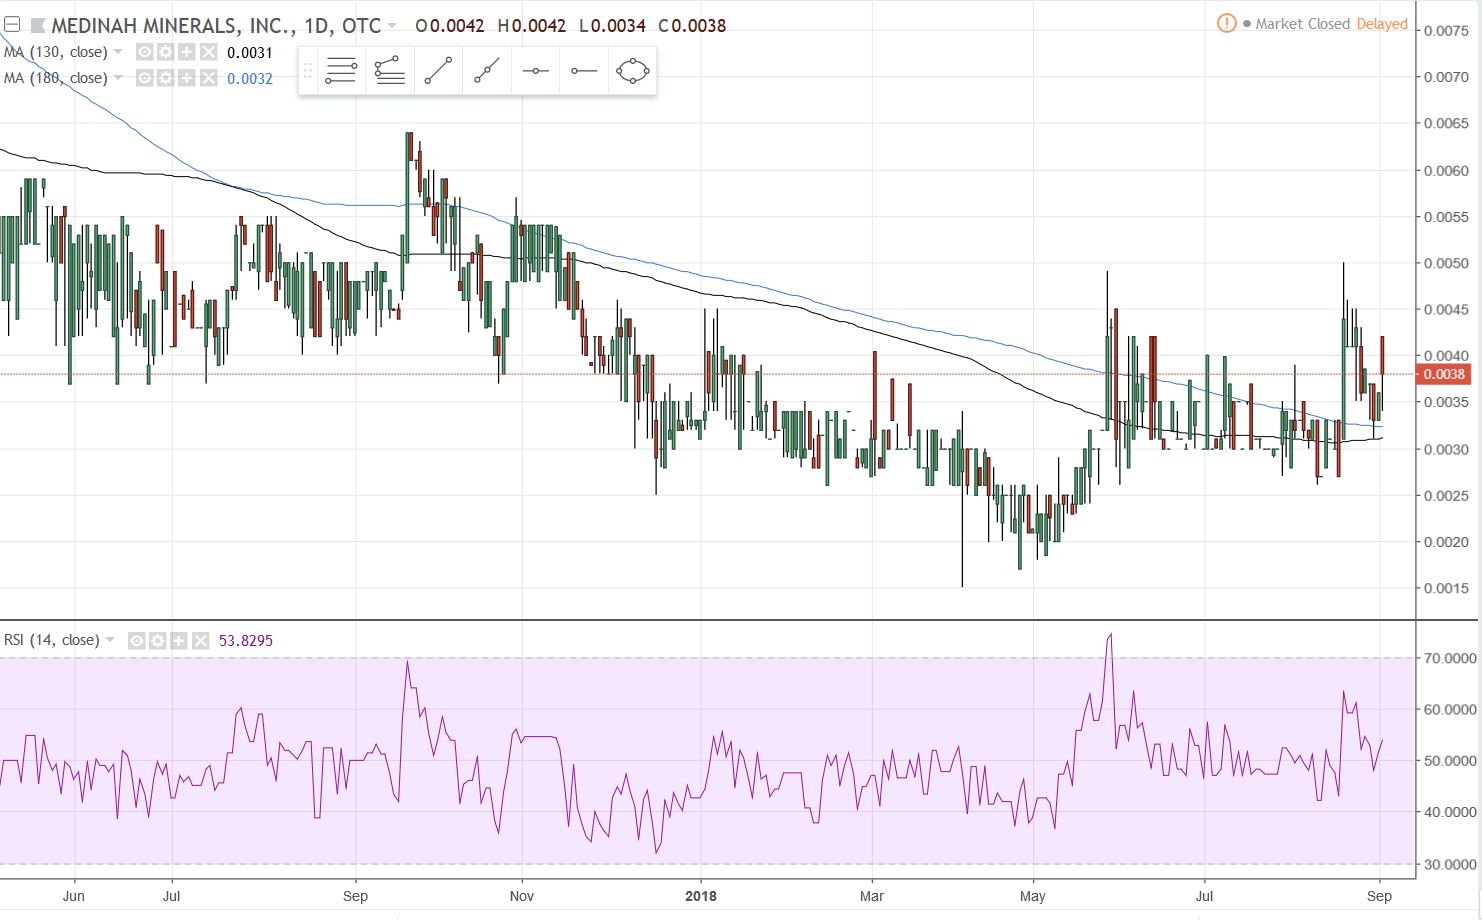Hide the RSI indicator
This screenshot has height=920, width=1482.
tap(137, 640)
